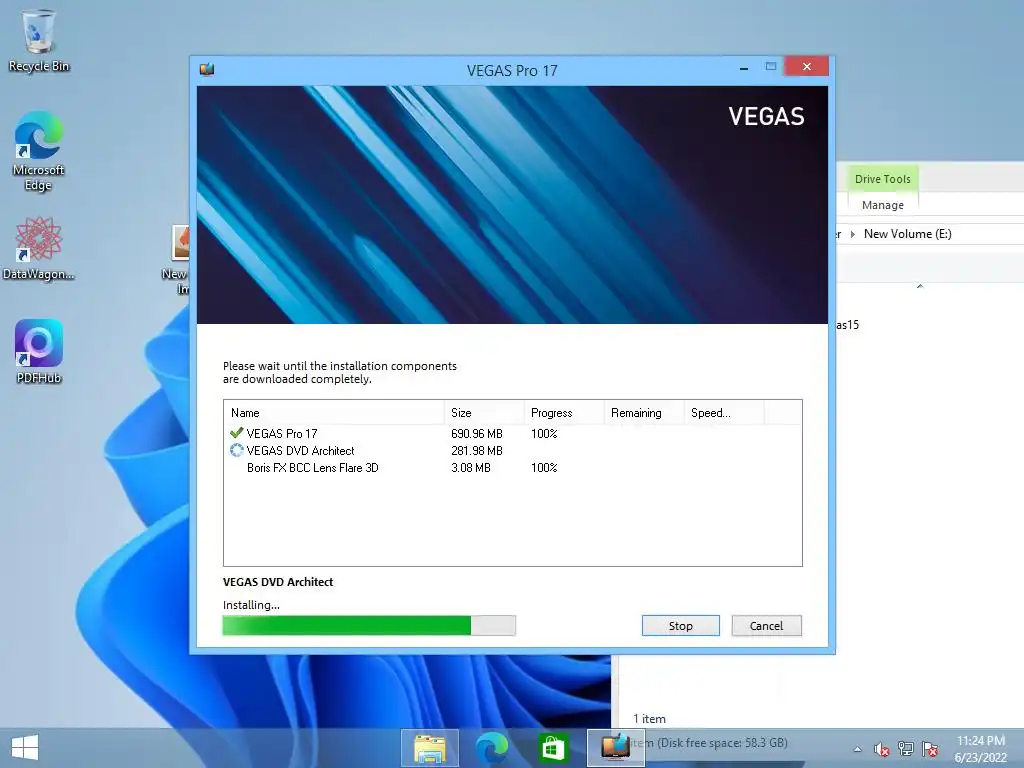1024x768 pixels.
Task: Select the Boris FX BCC Lens Flare 3D row
Action: point(513,468)
